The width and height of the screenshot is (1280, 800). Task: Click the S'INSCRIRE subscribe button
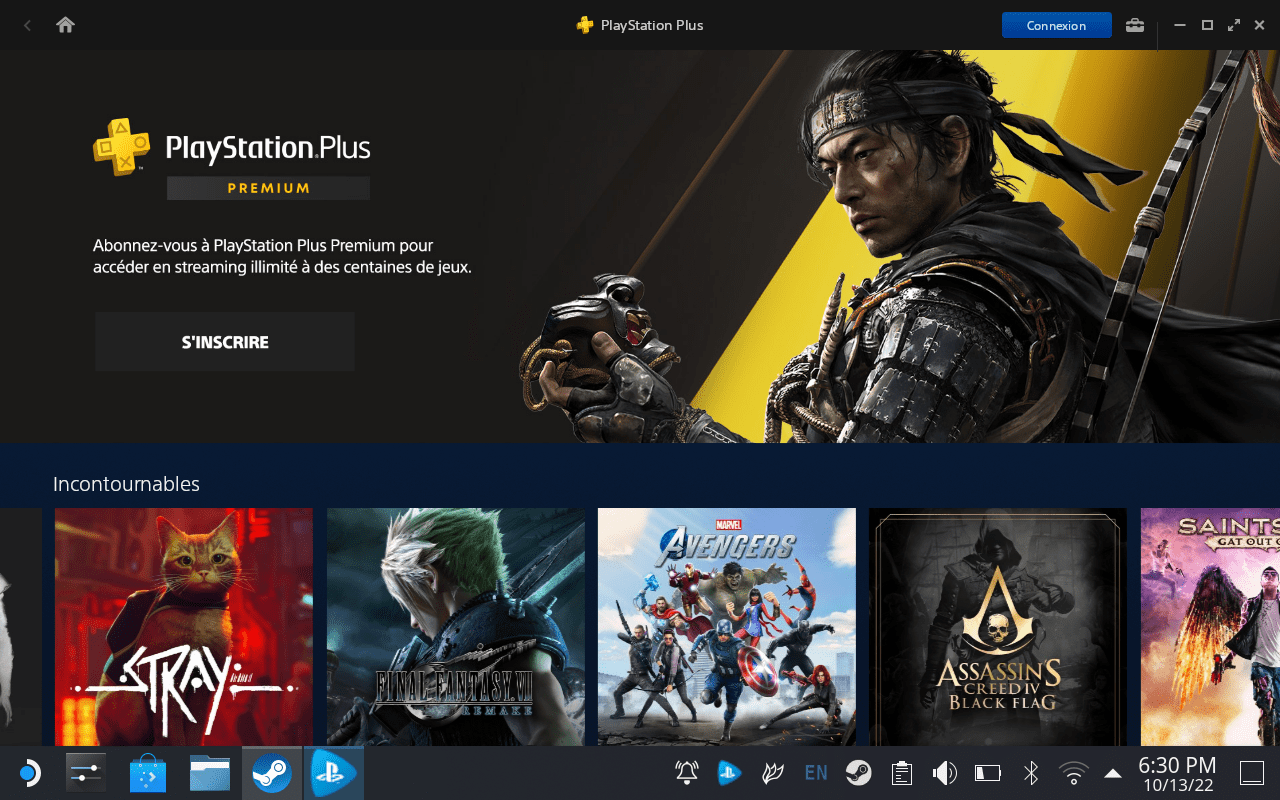(x=225, y=342)
